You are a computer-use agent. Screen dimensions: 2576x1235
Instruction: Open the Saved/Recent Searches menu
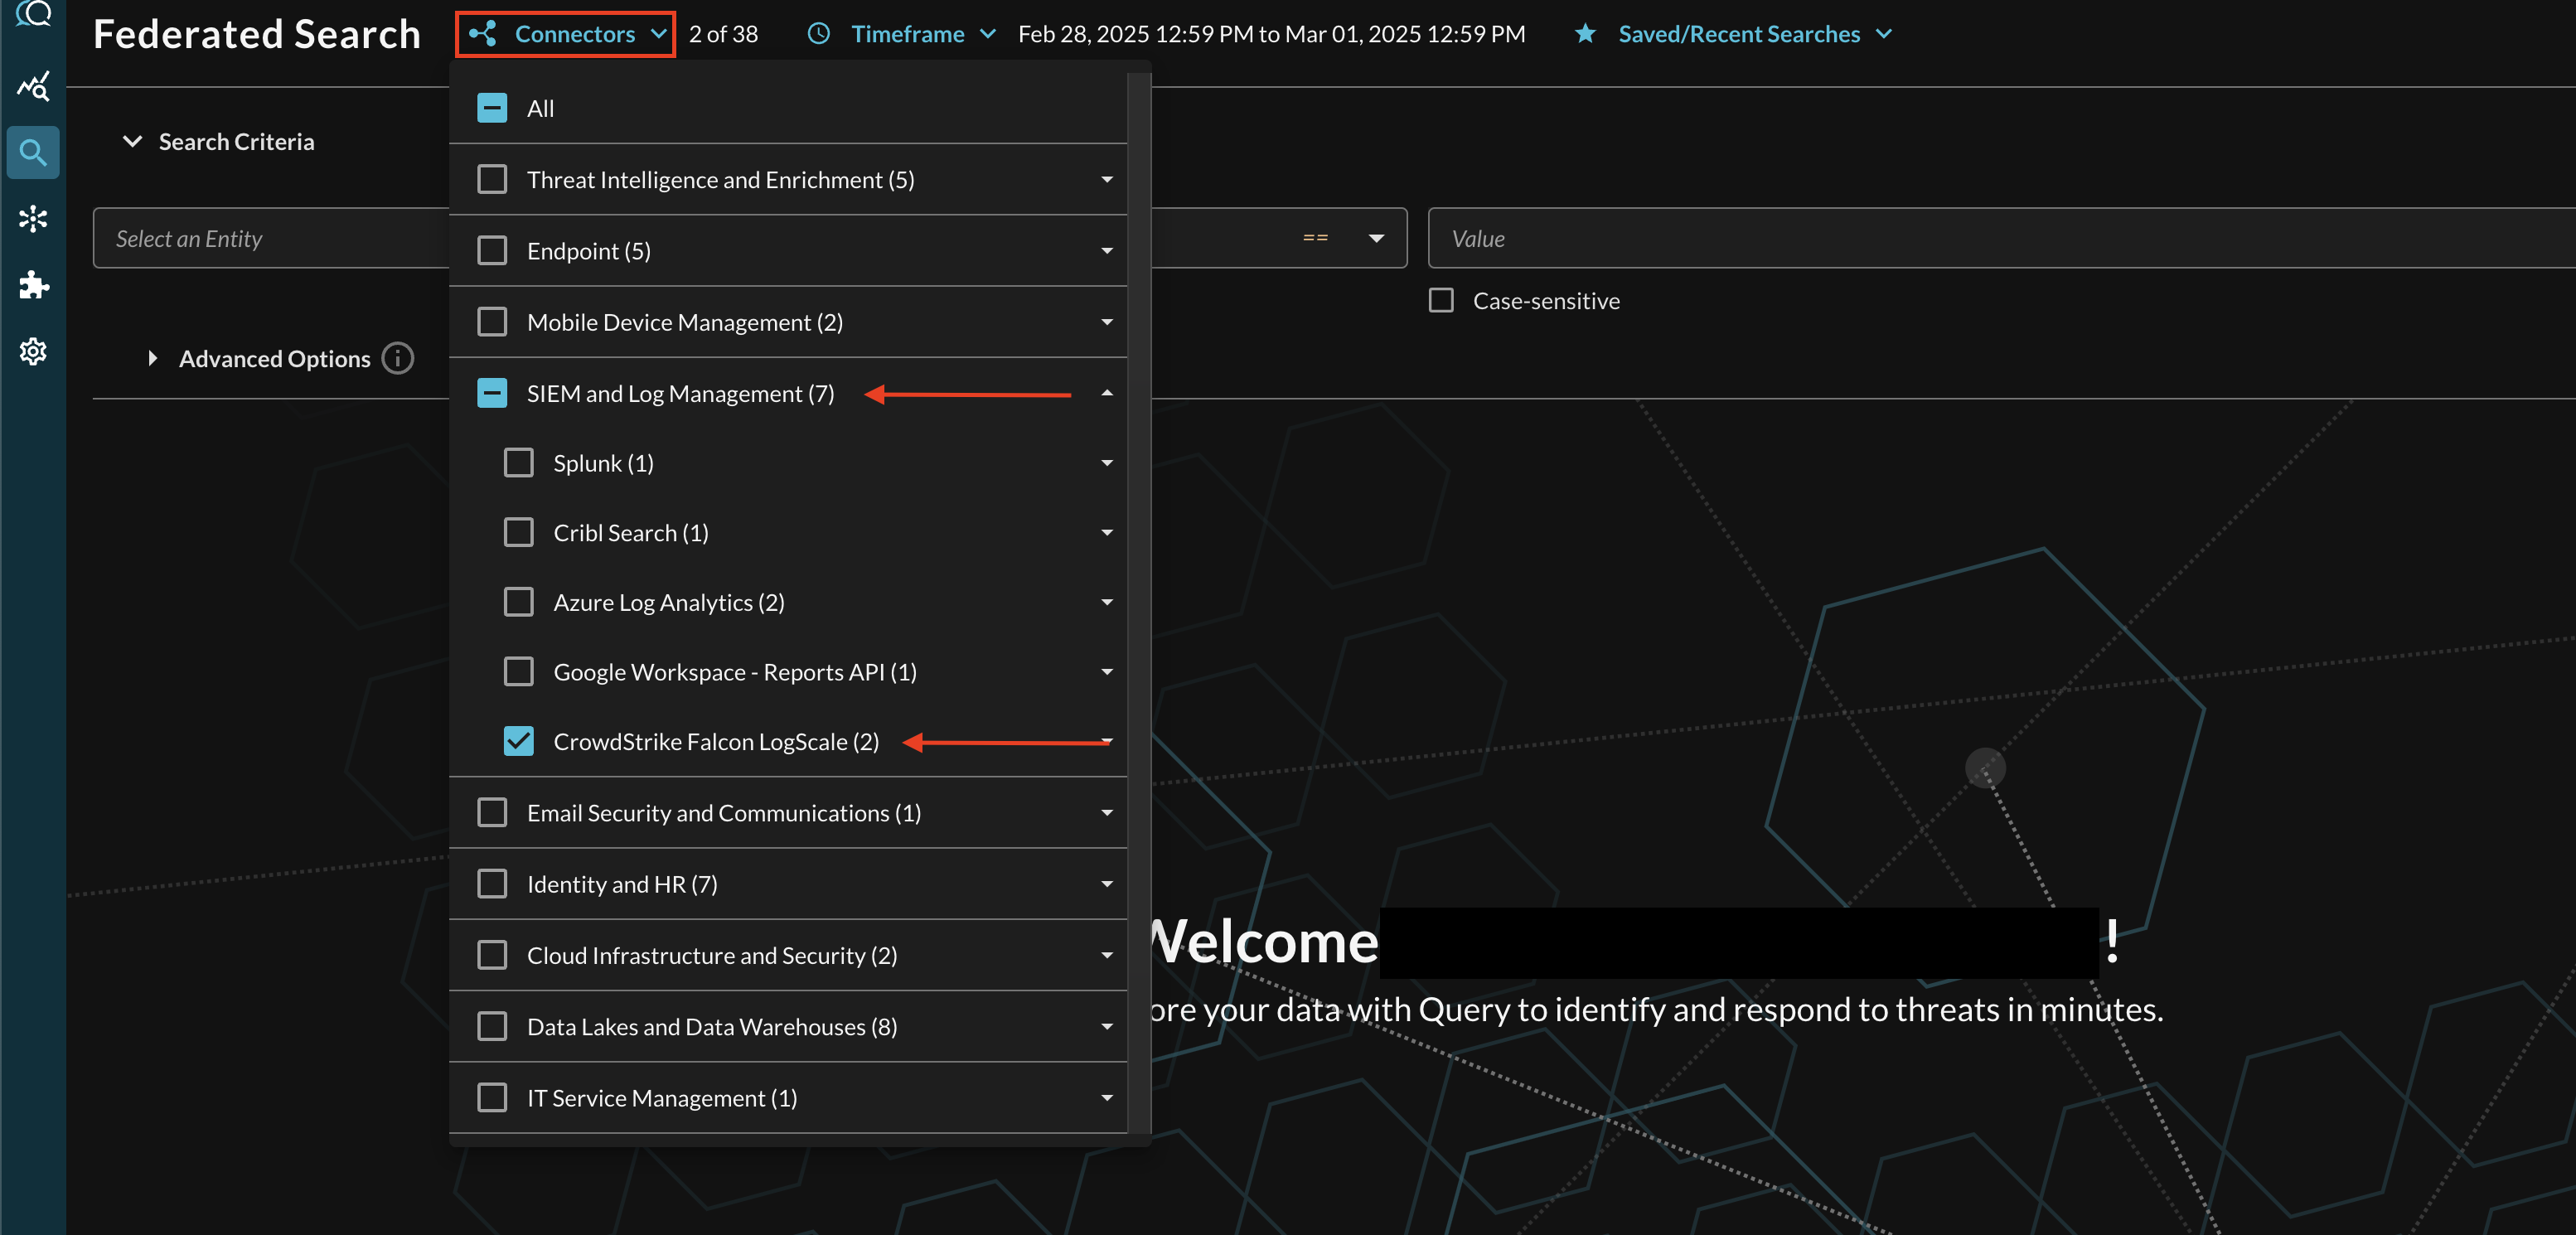[x=1738, y=33]
